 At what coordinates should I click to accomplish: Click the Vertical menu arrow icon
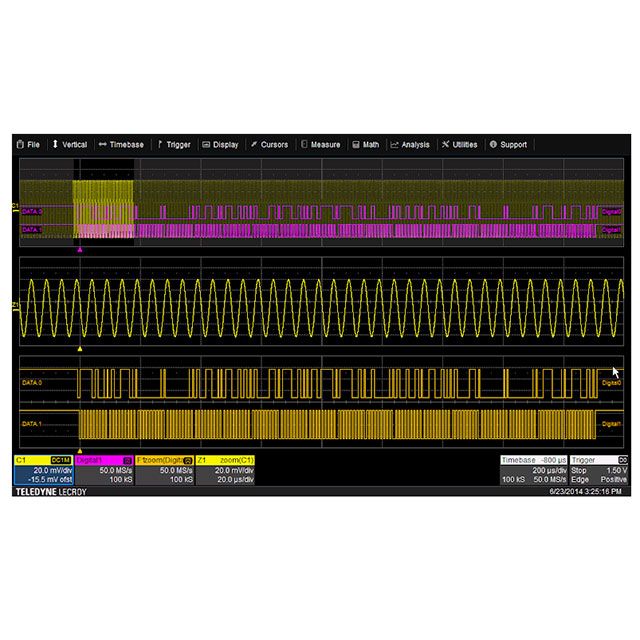(56, 144)
